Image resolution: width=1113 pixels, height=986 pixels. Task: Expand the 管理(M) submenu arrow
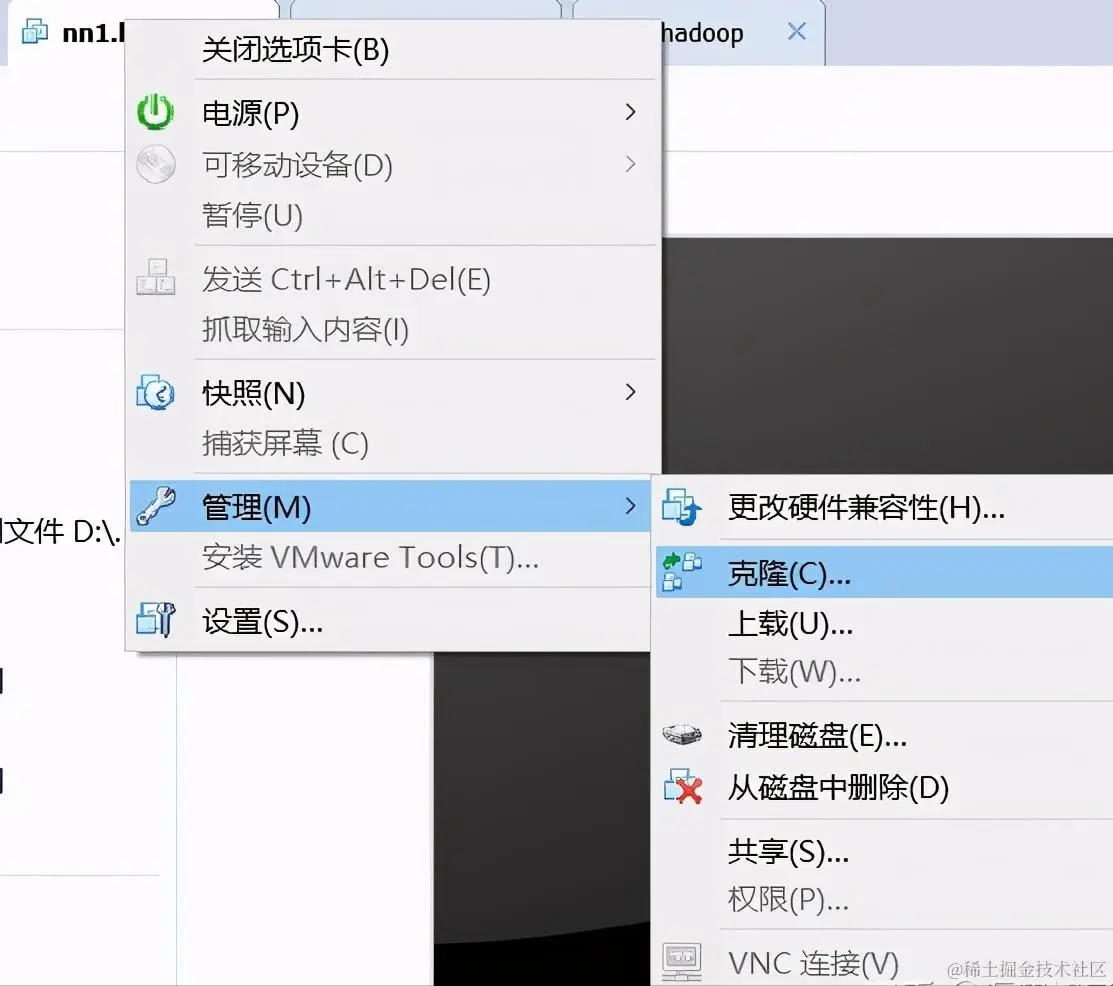(x=630, y=505)
